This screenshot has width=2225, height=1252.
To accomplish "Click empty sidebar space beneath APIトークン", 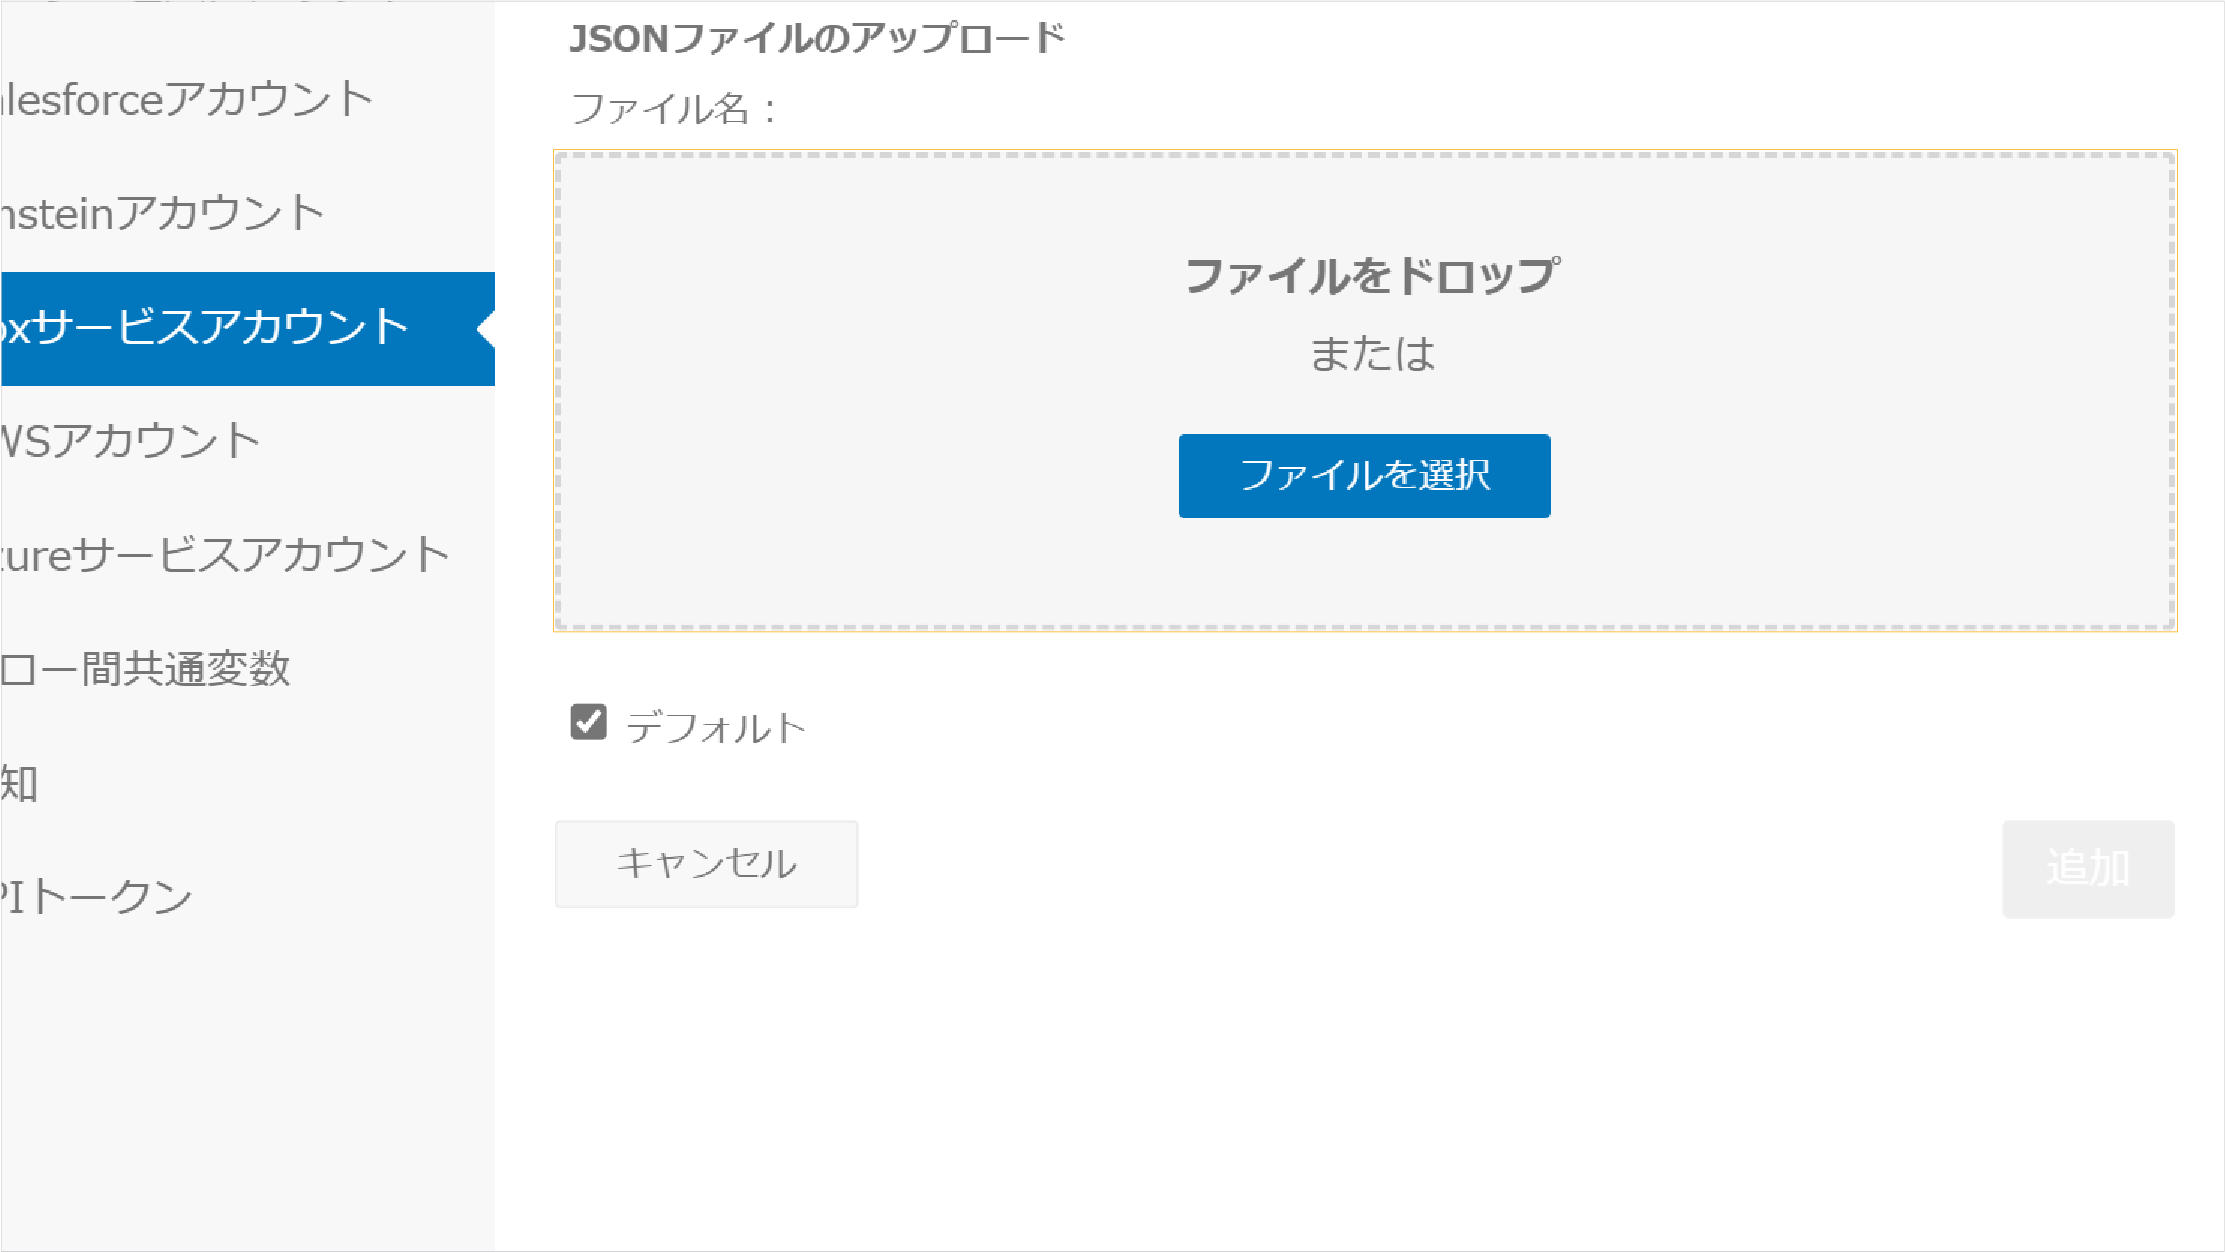I will [x=247, y=1100].
